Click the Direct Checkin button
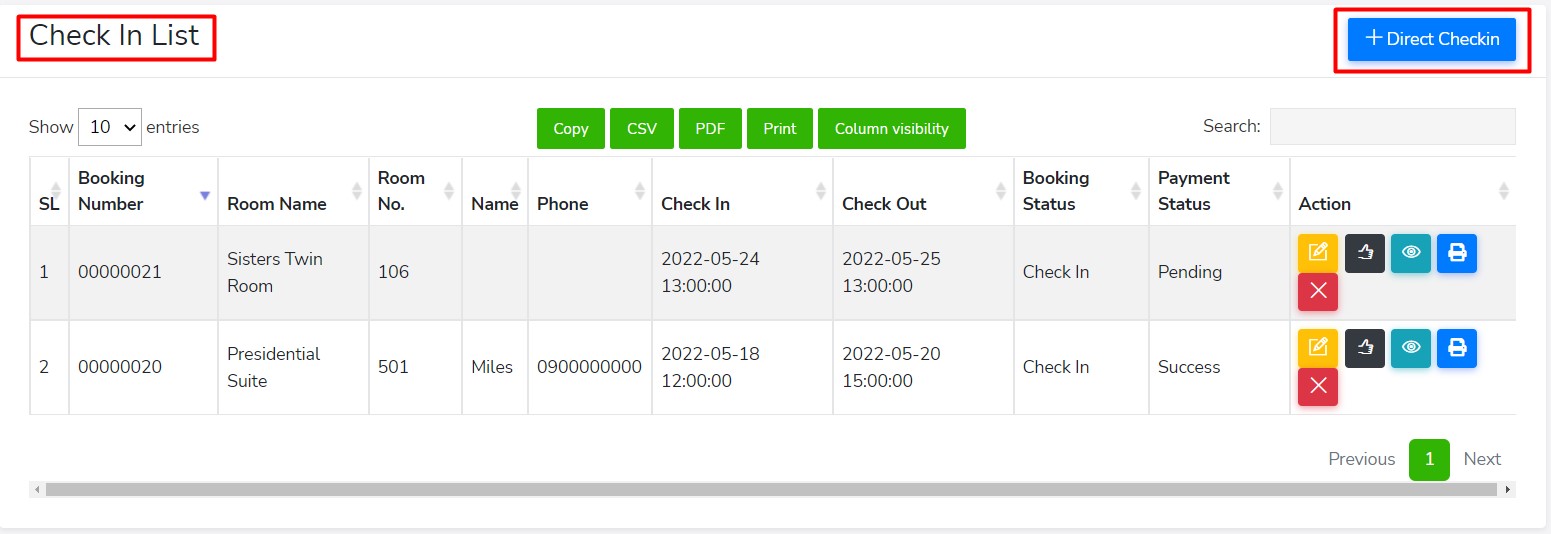This screenshot has width=1551, height=534. 1431,39
